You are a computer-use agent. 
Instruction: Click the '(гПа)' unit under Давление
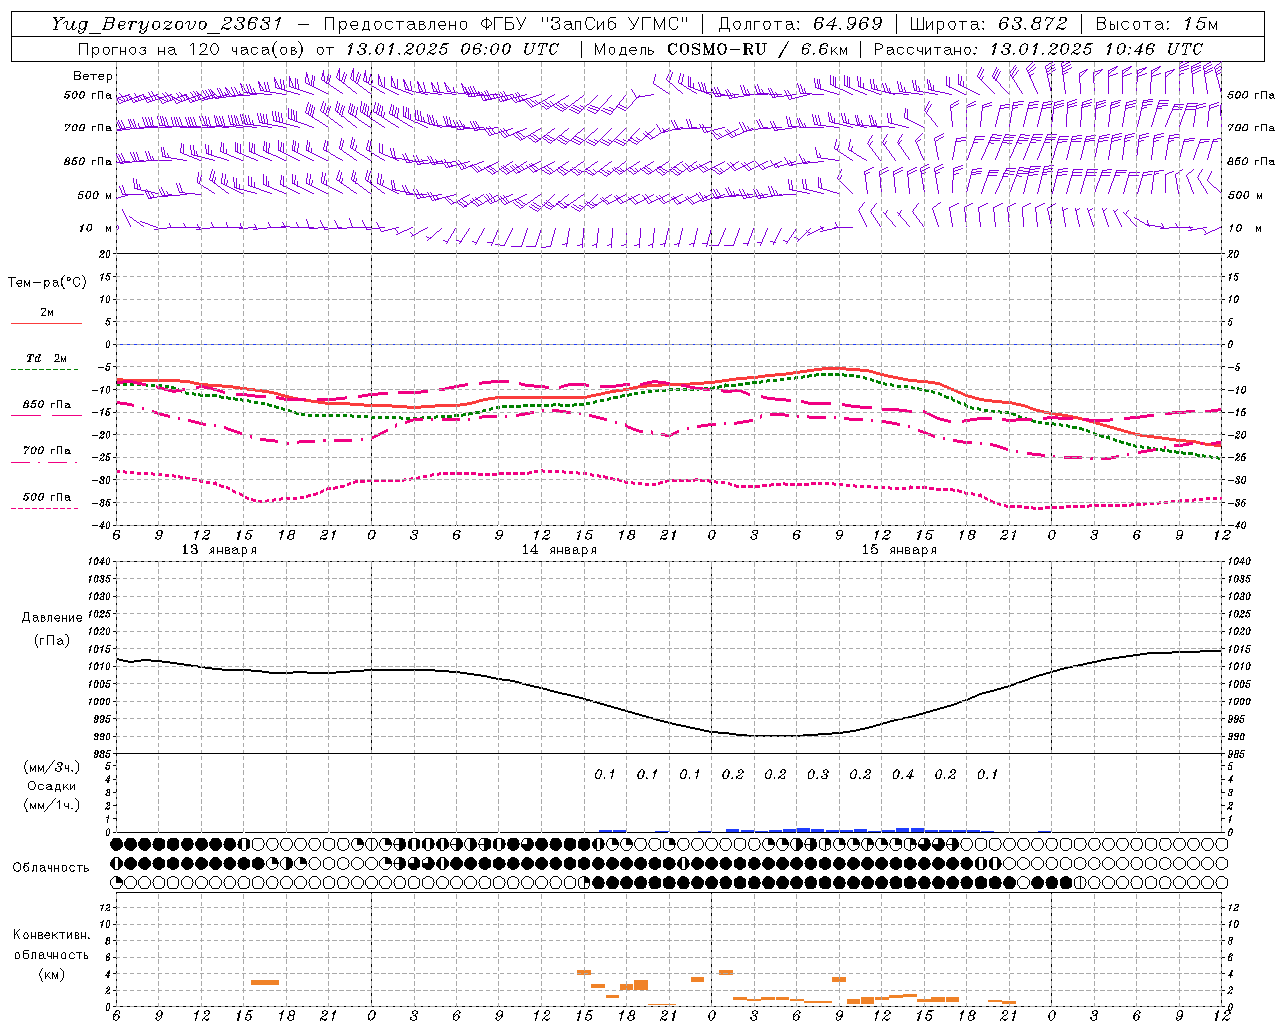[52, 641]
